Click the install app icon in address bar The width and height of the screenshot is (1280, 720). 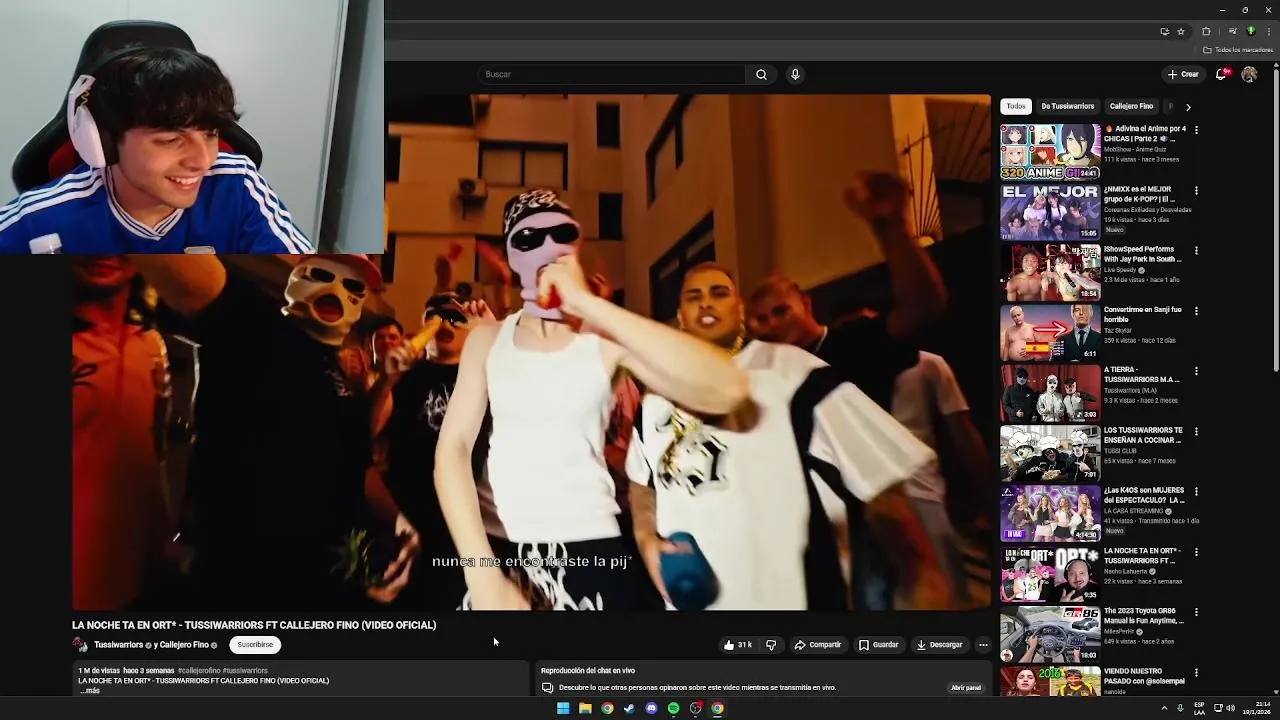1164,31
